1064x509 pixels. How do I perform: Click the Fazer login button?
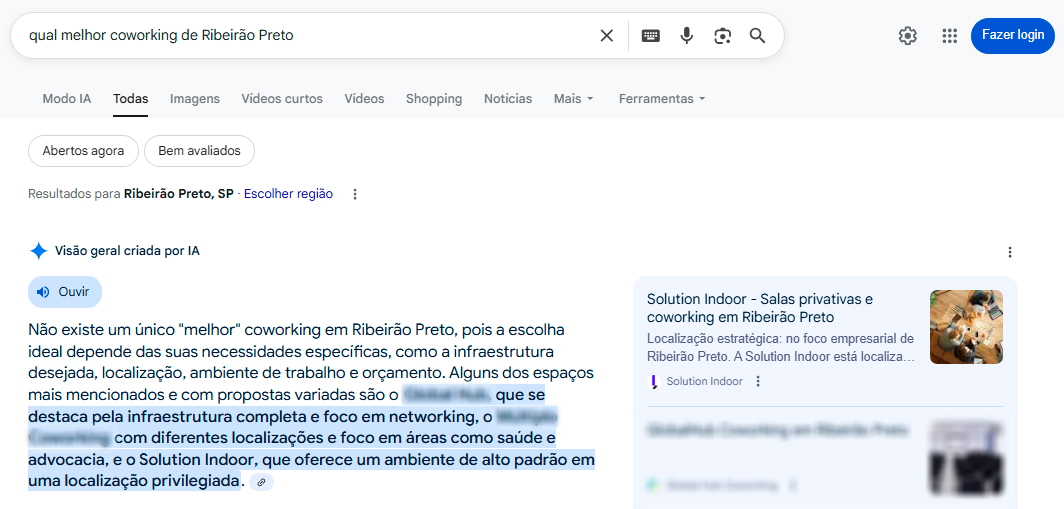pyautogui.click(x=1012, y=35)
